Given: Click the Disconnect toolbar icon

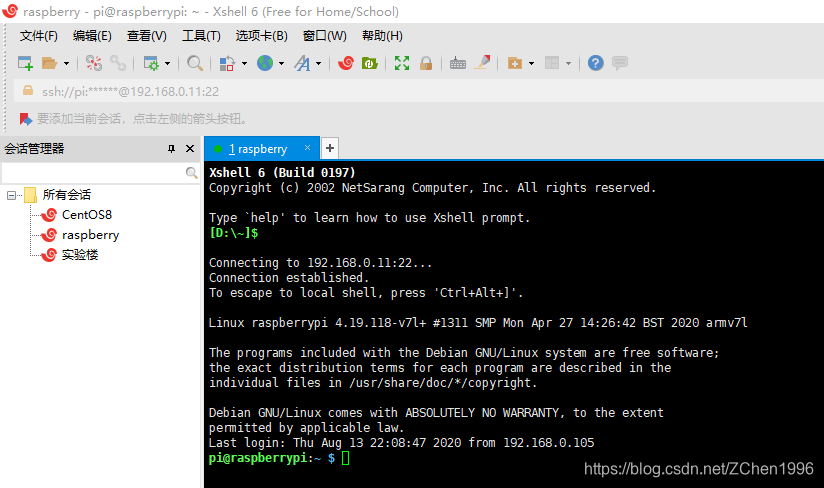Looking at the screenshot, I should 94,63.
